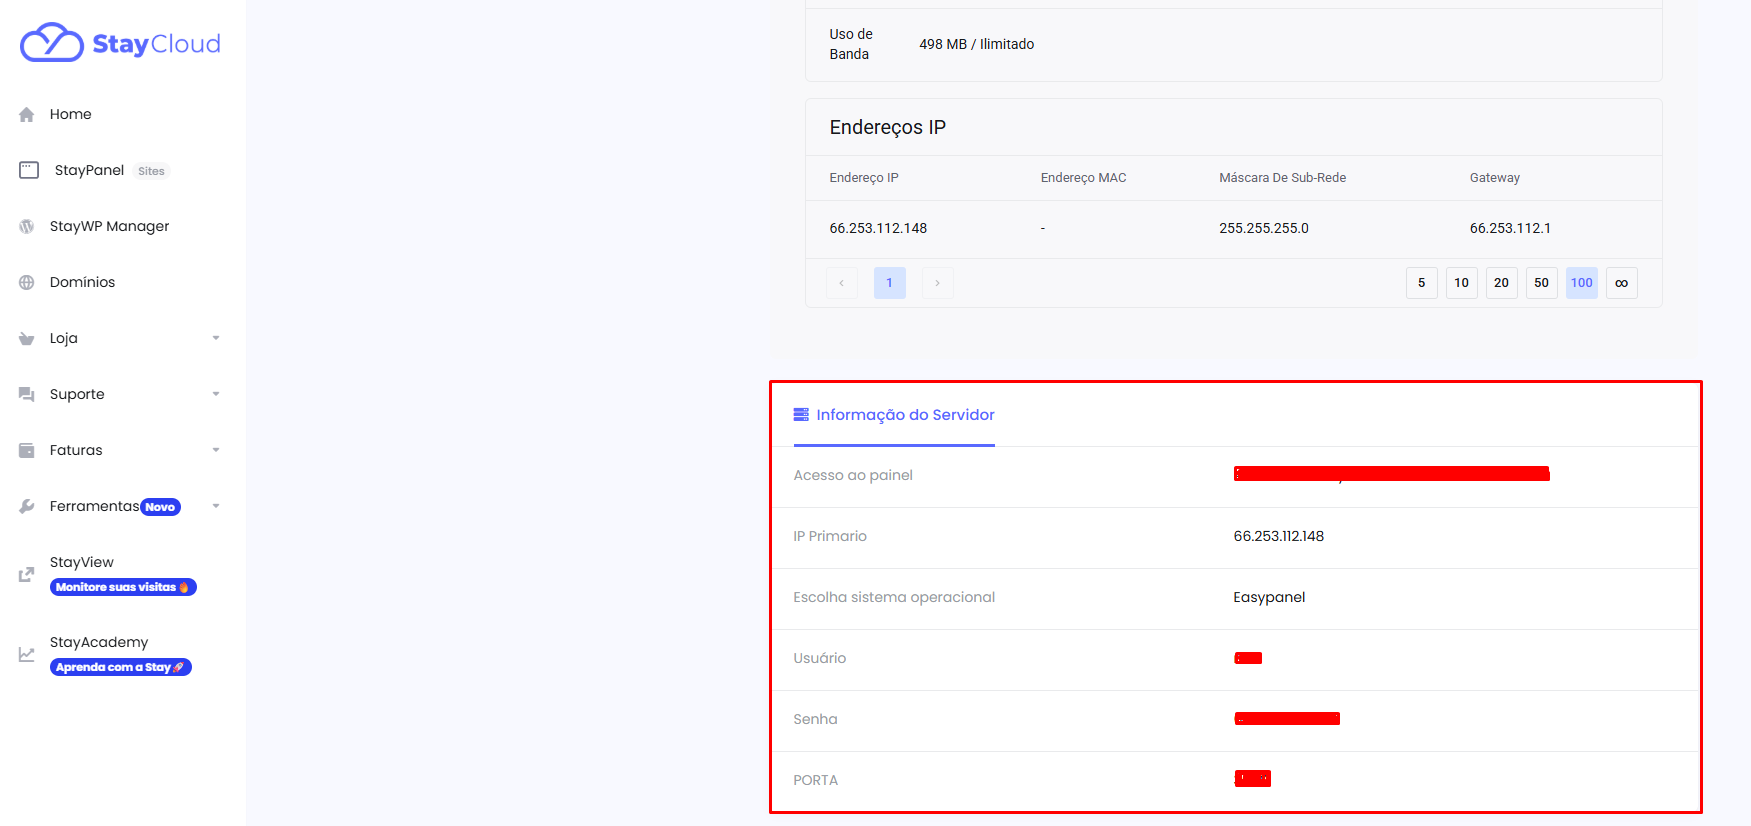
Task: Click the chart icon beside StayAcademy
Action: (27, 655)
